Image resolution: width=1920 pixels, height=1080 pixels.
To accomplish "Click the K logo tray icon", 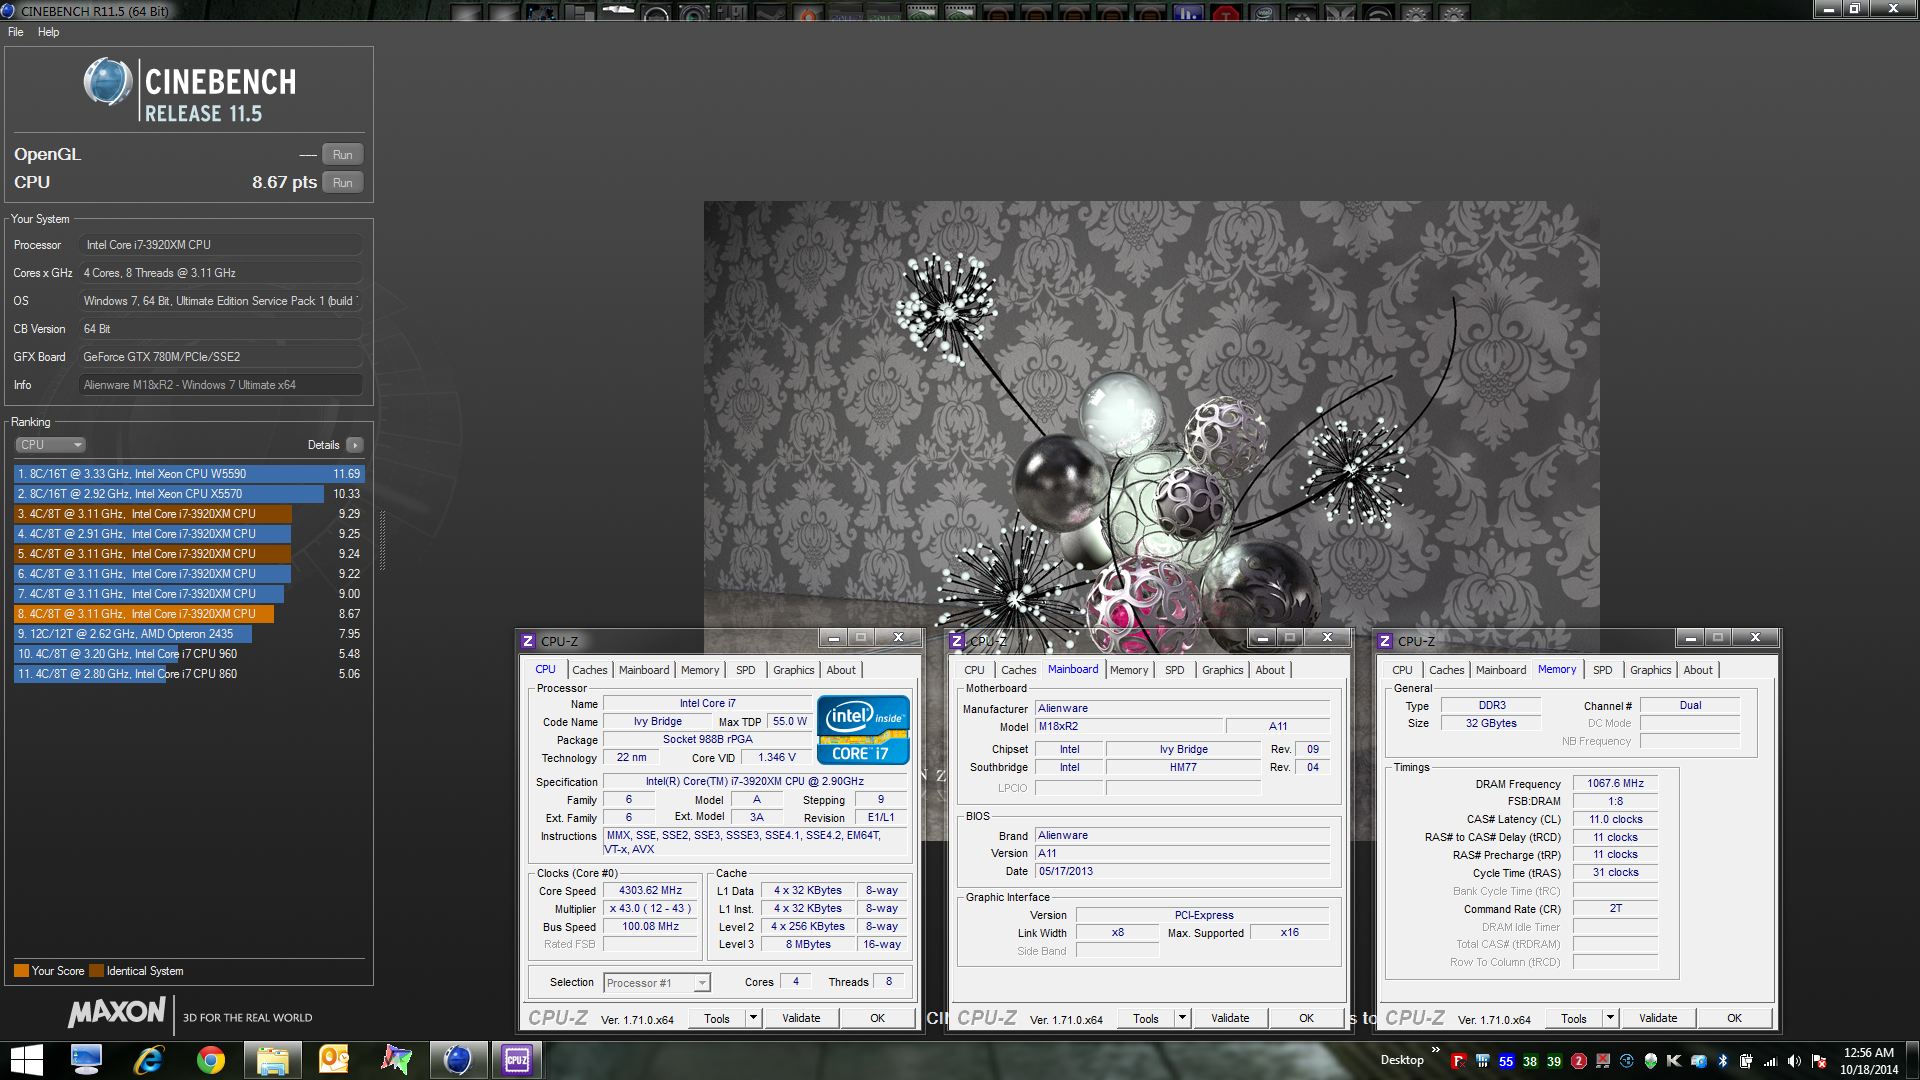I will pyautogui.click(x=1674, y=1061).
